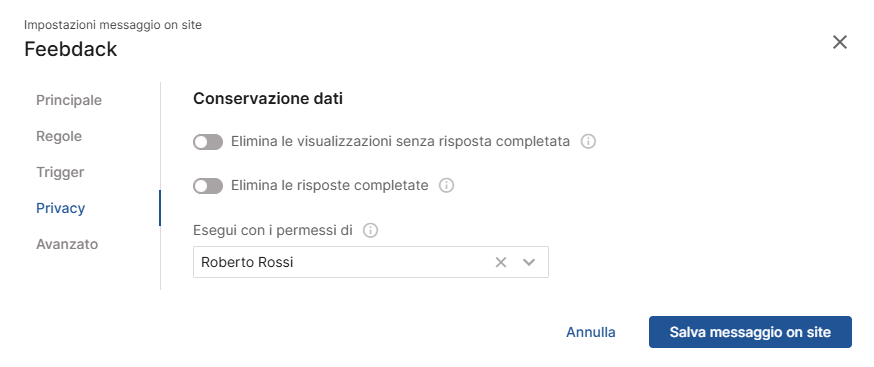Image resolution: width=874 pixels, height=367 pixels.
Task: Show info icon next to Elimina risposte completate
Action: (446, 185)
